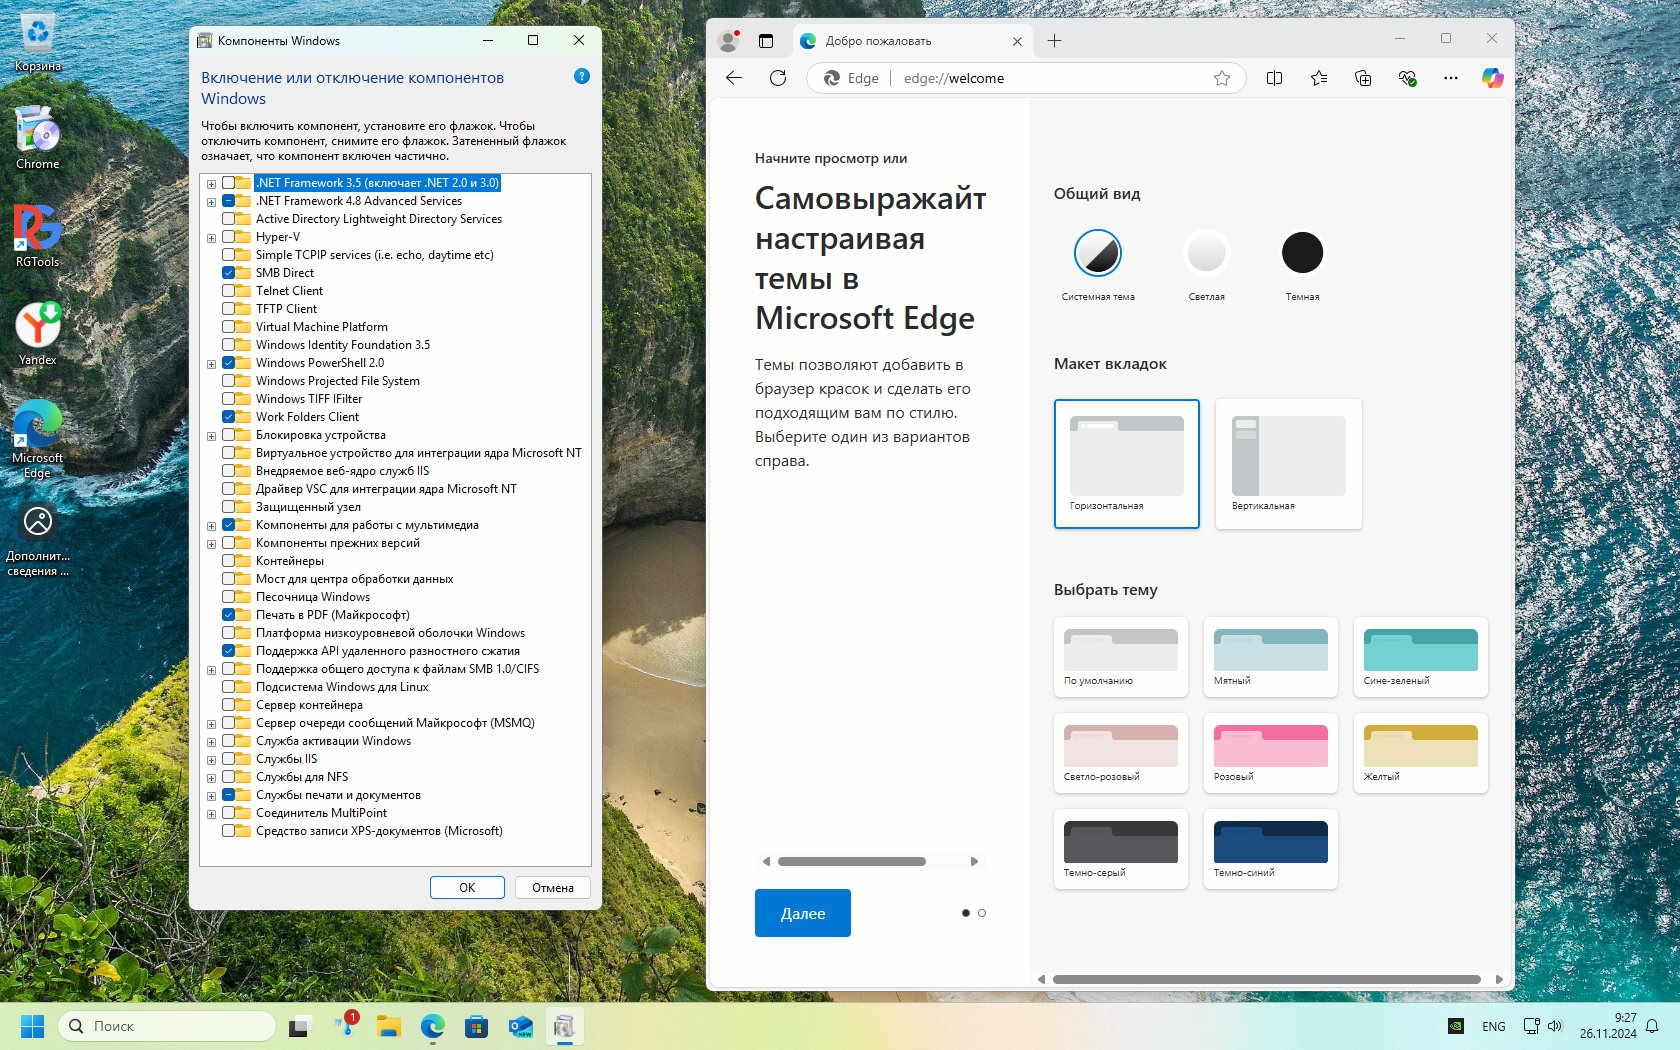Click the Далее button in Edge

[803, 913]
